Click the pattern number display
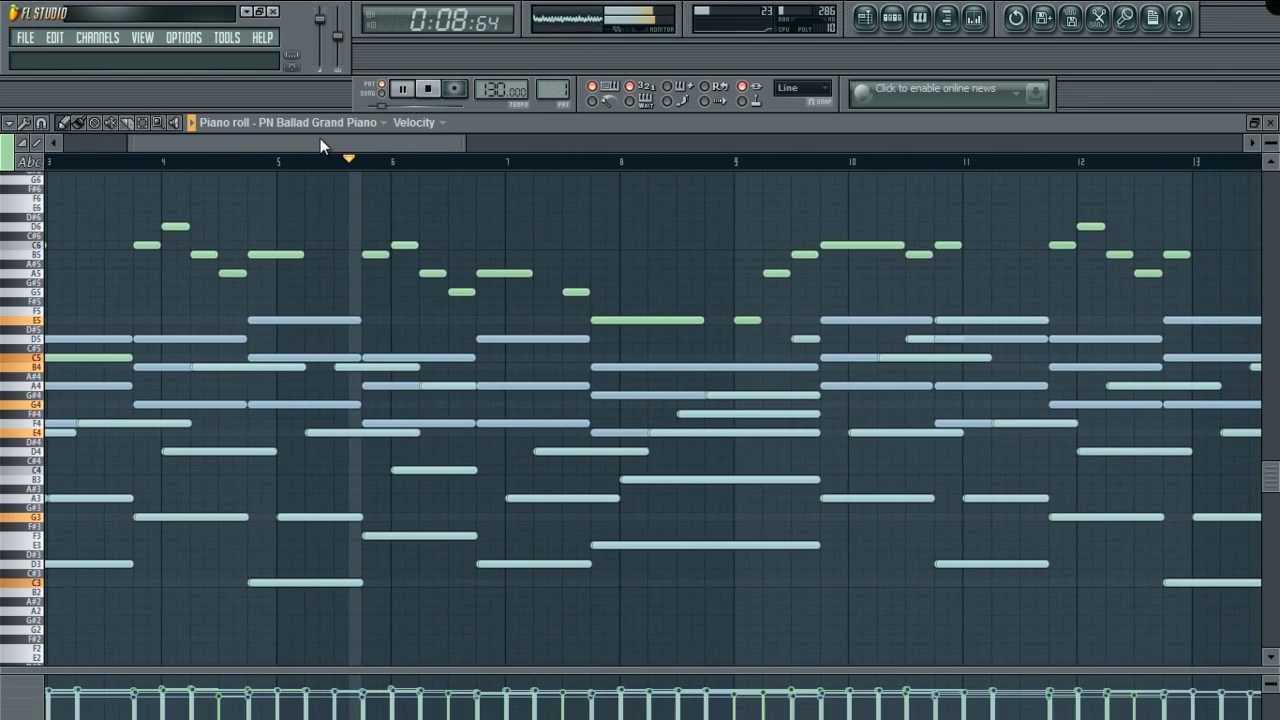 click(553, 89)
